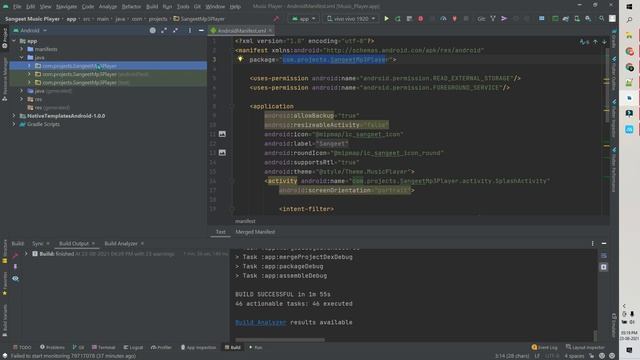Collapse the java folder
The width and height of the screenshot is (640, 360).
(x=22, y=58)
